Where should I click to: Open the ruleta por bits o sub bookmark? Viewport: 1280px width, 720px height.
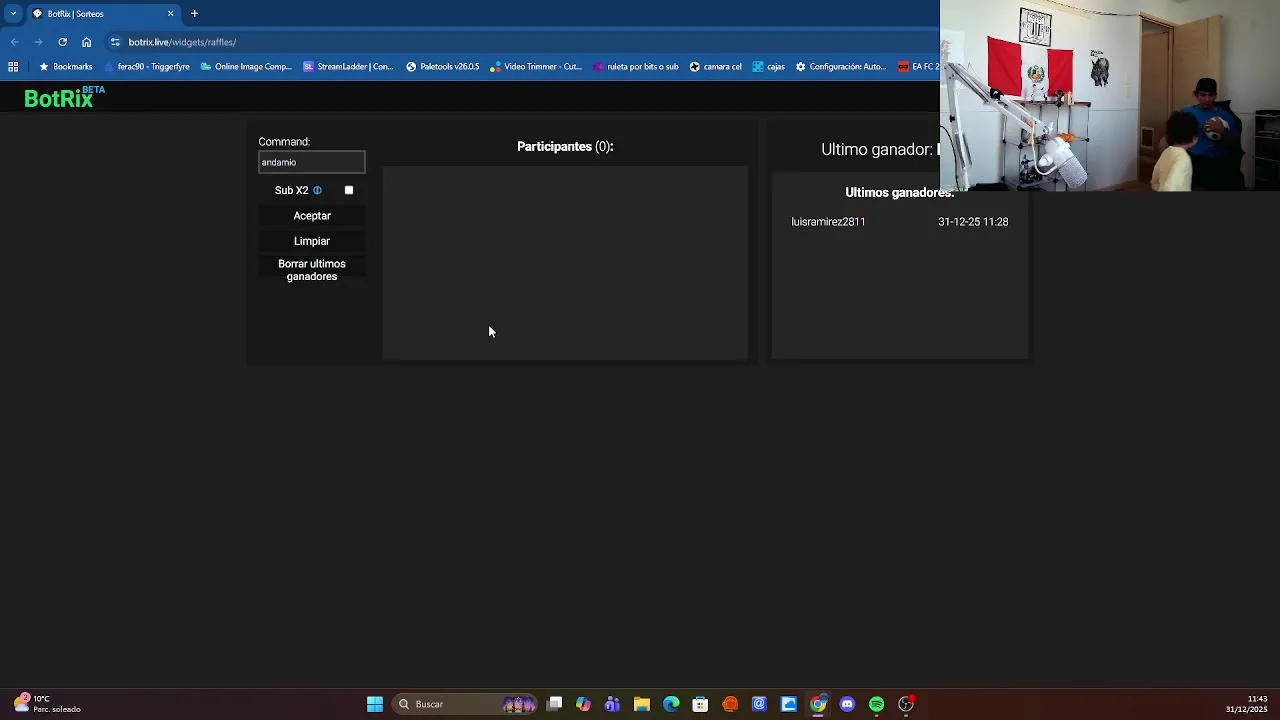click(635, 67)
